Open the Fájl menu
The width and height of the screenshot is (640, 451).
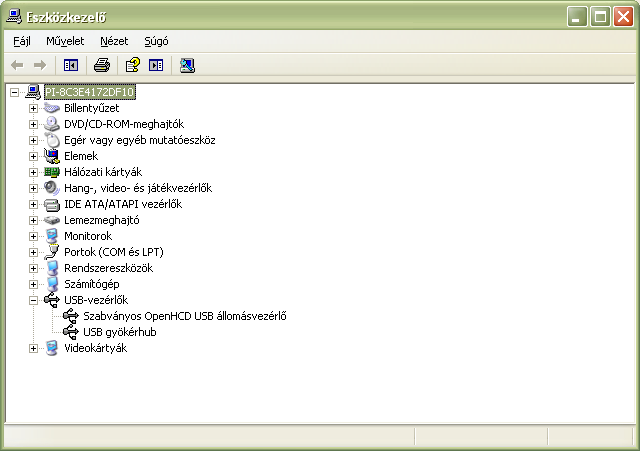[22, 41]
